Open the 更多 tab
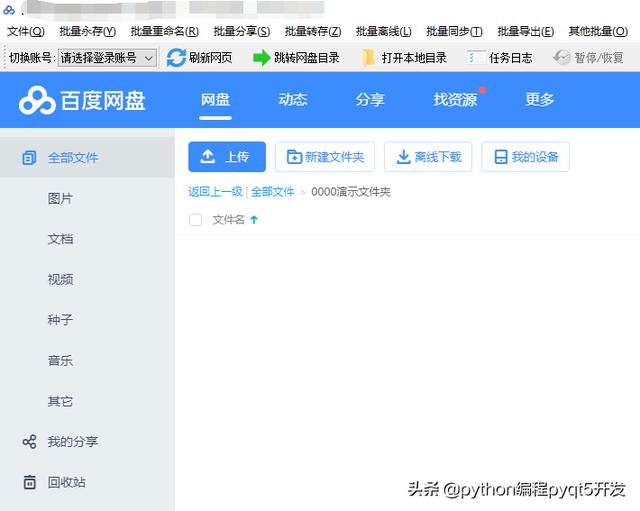This screenshot has height=511, width=640. [539, 100]
